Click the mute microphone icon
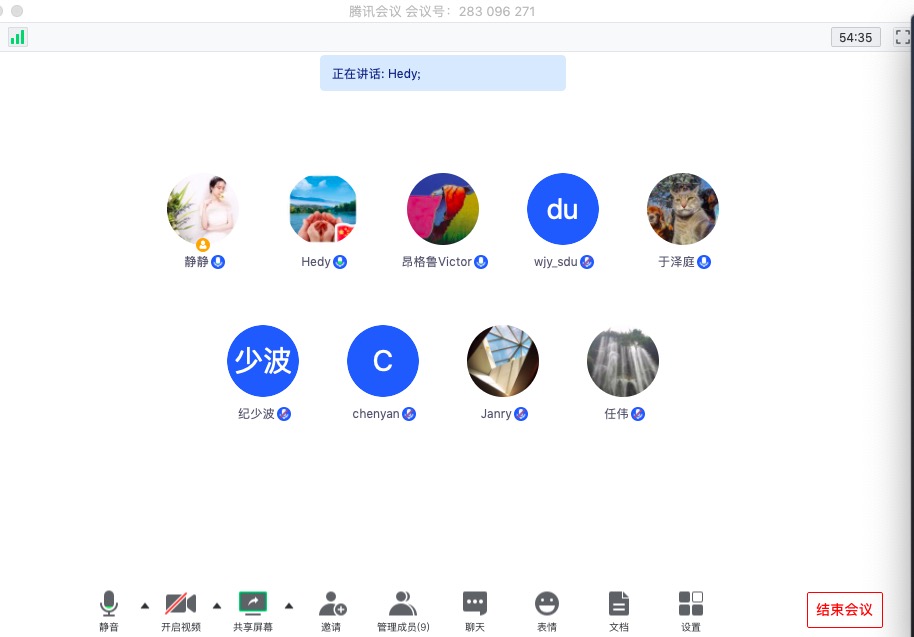914x637 pixels. coord(109,603)
